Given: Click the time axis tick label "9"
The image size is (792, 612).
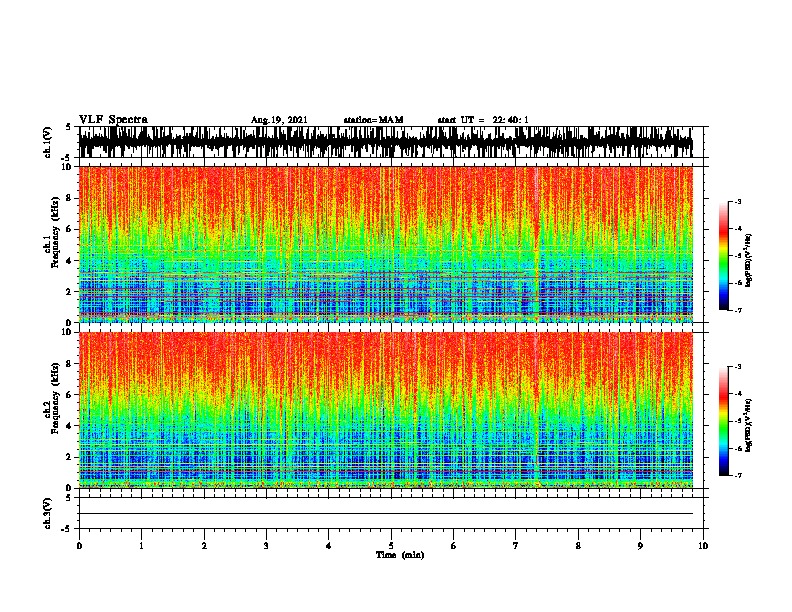Looking at the screenshot, I should coord(640,545).
